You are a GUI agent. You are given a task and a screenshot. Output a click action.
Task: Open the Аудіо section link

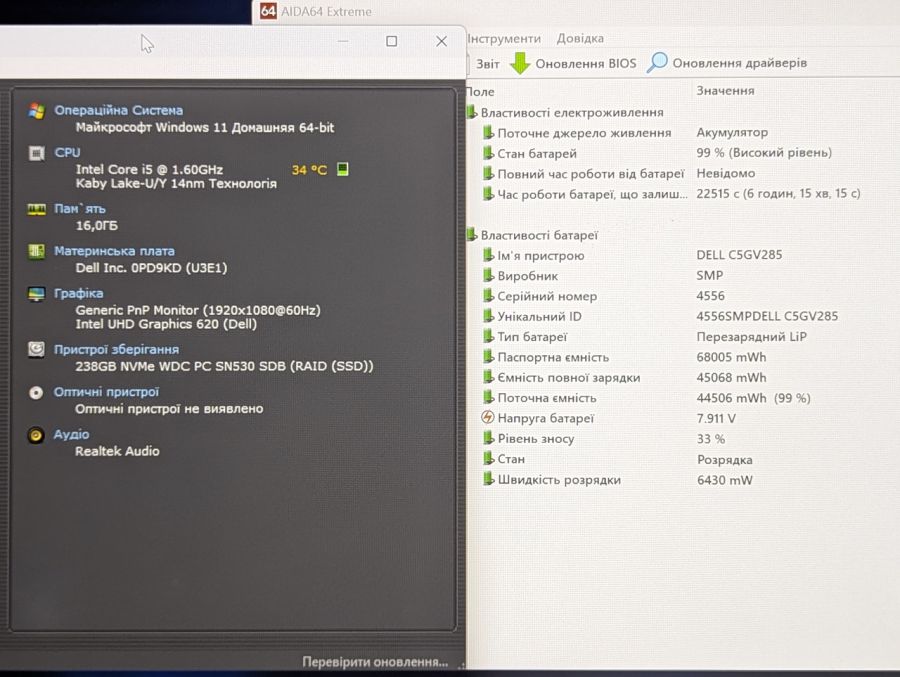click(x=71, y=434)
